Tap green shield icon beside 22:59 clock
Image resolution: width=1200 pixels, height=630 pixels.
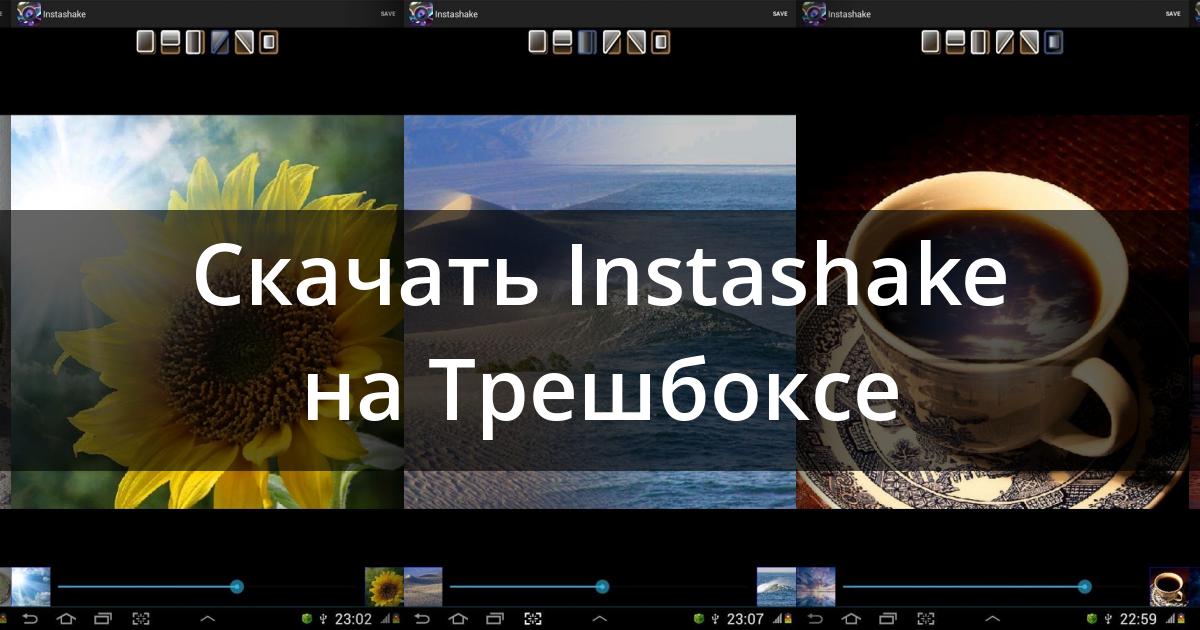[1093, 619]
